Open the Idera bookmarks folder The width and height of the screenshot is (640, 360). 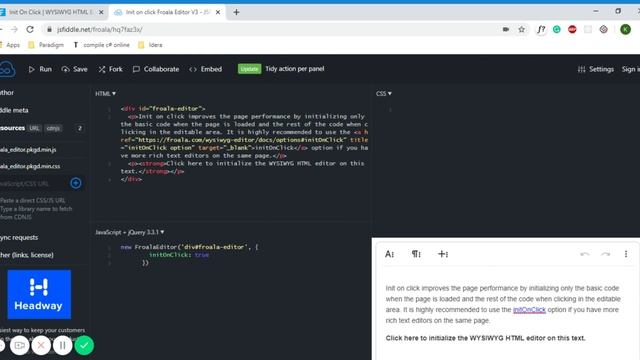click(x=151, y=45)
